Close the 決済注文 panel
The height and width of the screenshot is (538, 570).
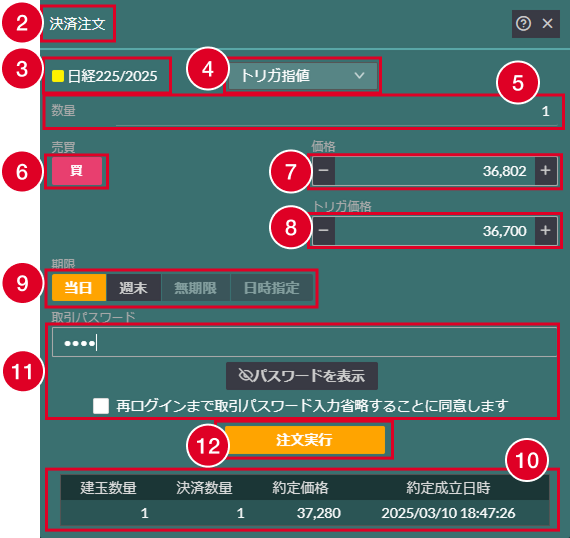[547, 24]
